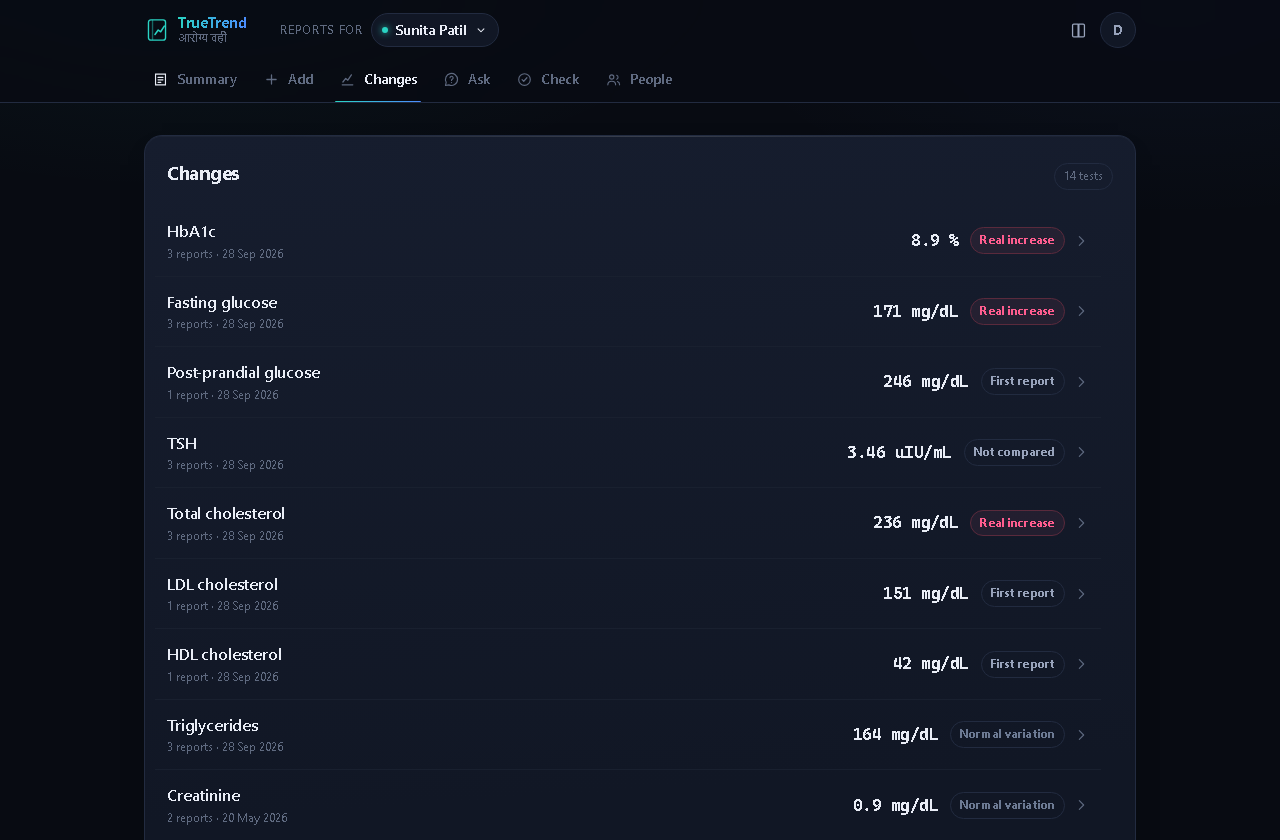Viewport: 1280px width, 840px height.
Task: Expand the HDL cholesterol row chevron
Action: coord(1081,664)
